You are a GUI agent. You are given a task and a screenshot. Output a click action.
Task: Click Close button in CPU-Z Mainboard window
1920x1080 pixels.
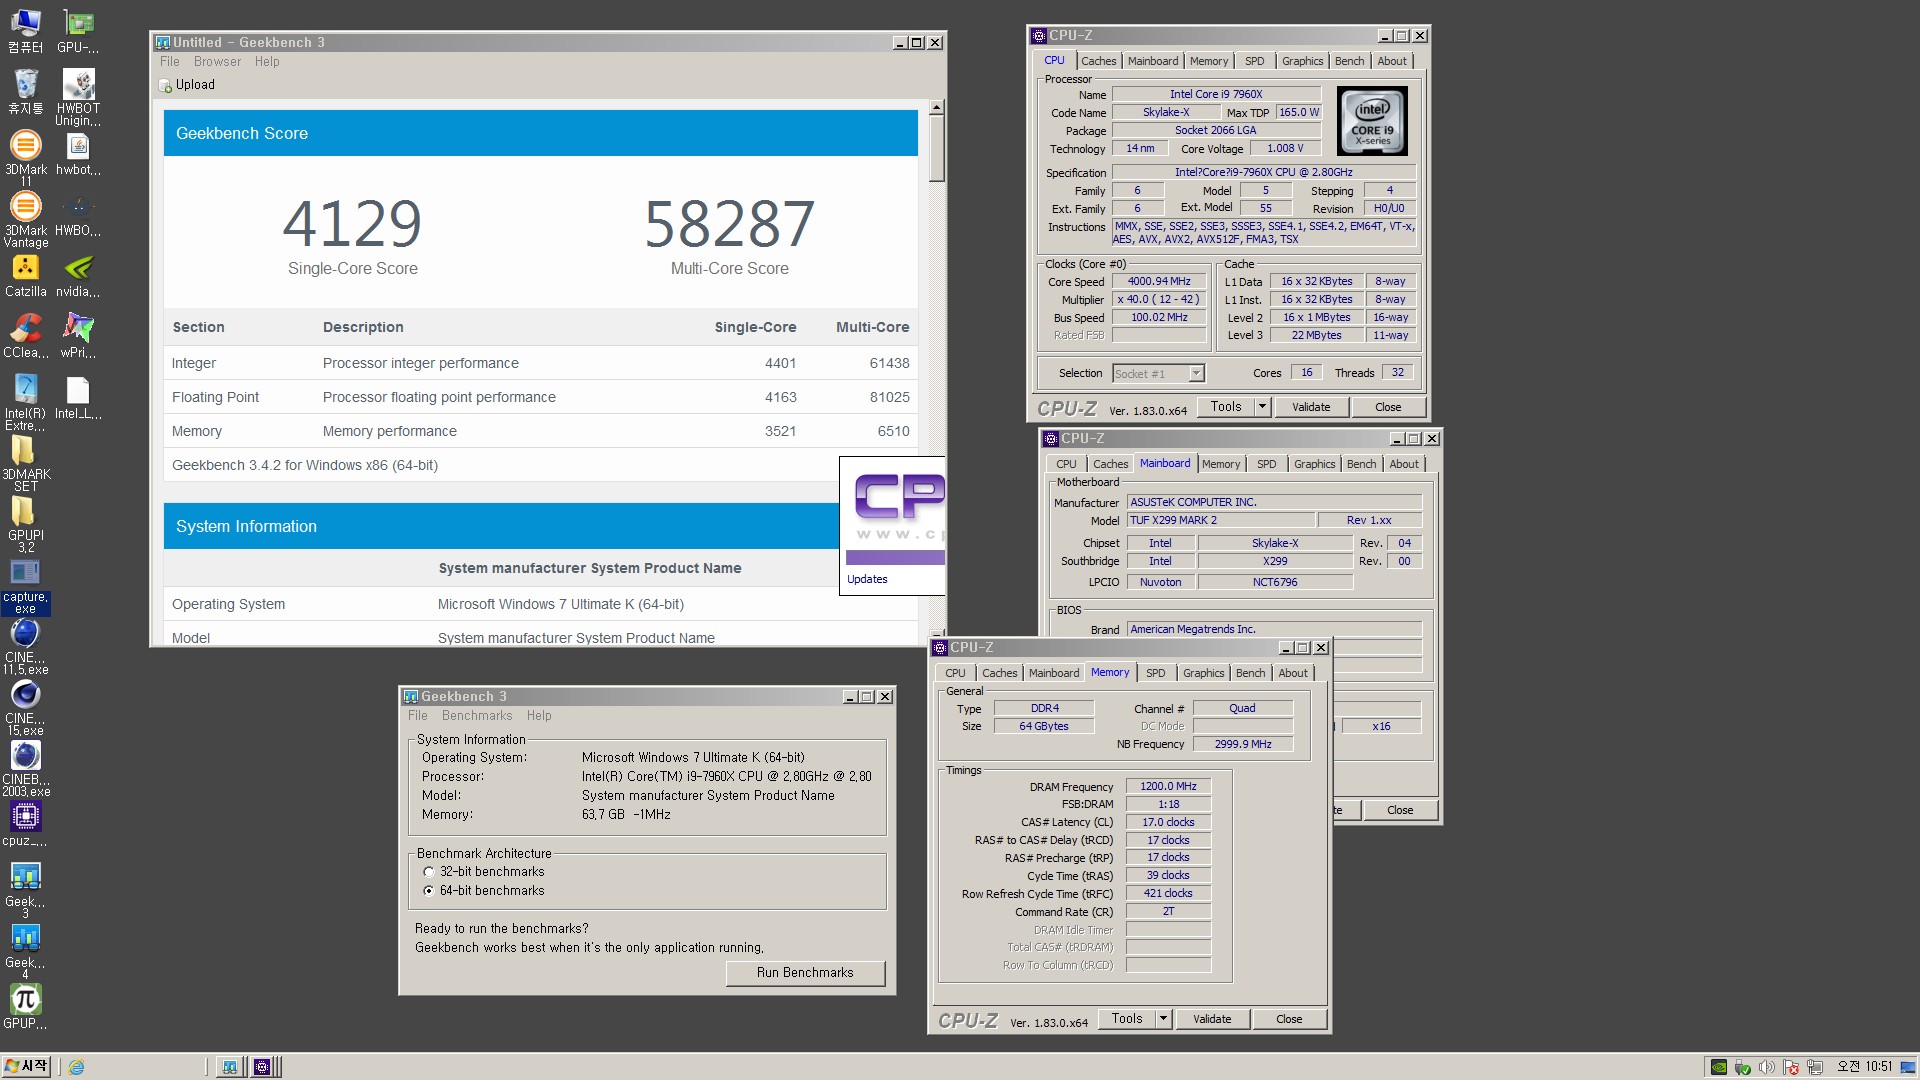pos(1400,810)
